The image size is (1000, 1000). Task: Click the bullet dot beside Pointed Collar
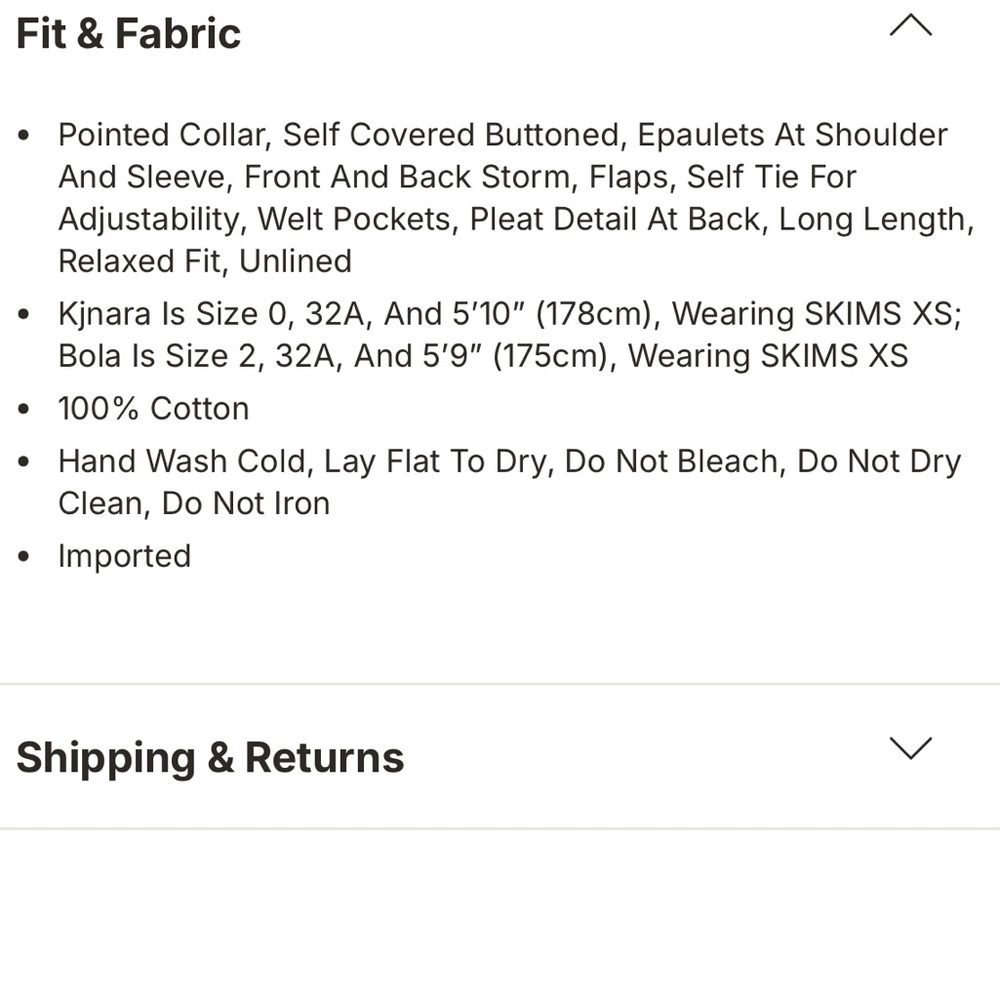pos(24,135)
